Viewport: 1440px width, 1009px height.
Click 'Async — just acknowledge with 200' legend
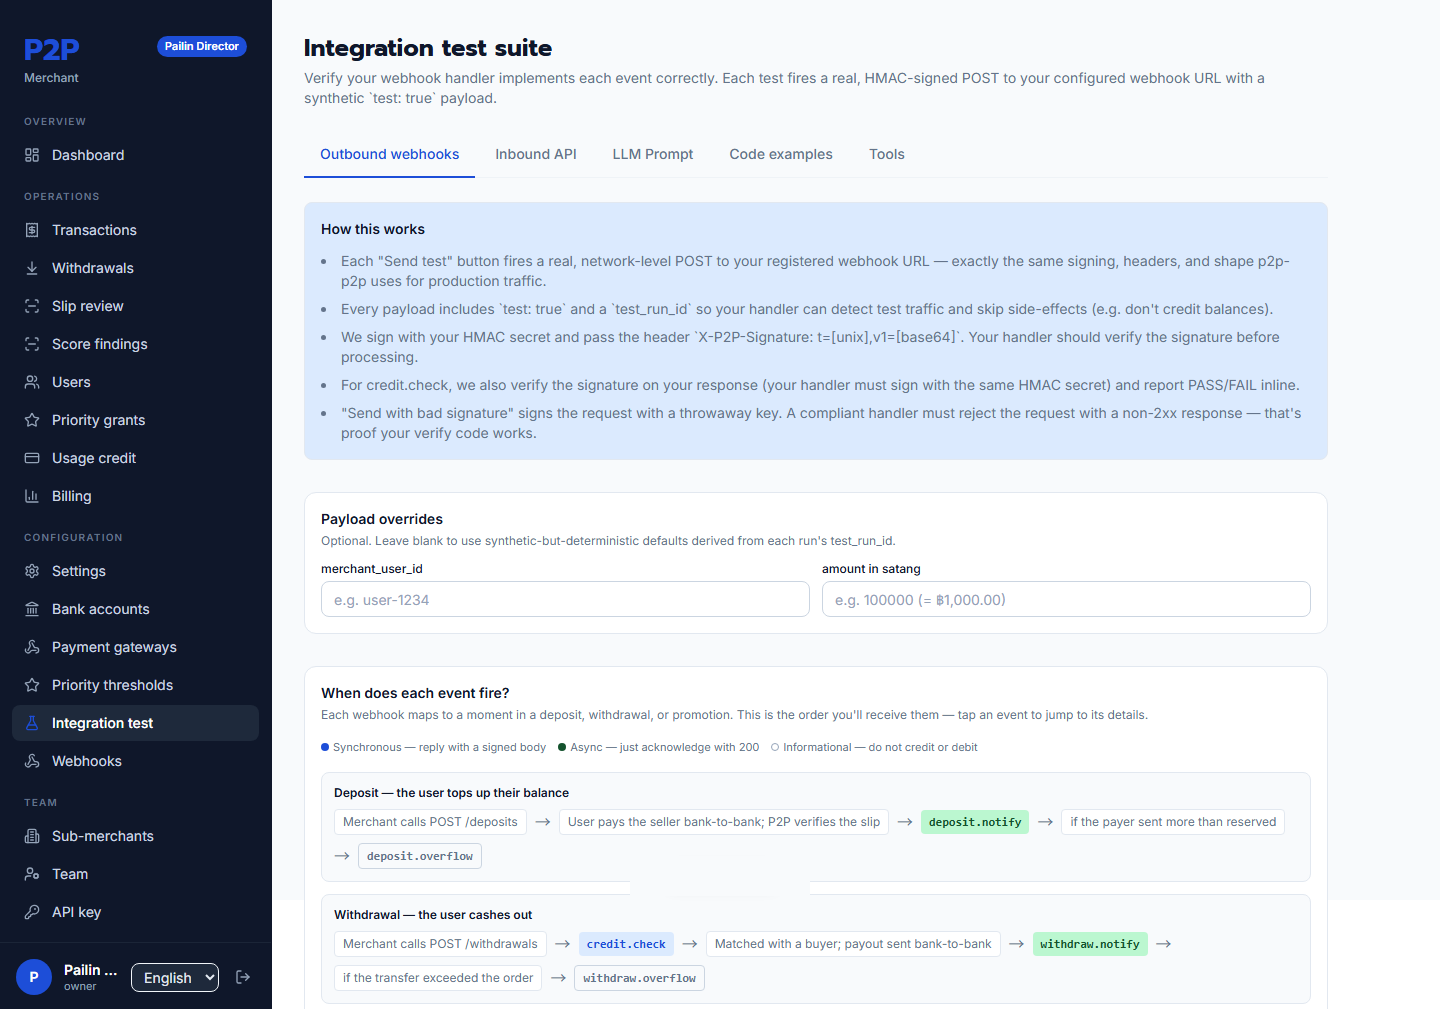(658, 747)
